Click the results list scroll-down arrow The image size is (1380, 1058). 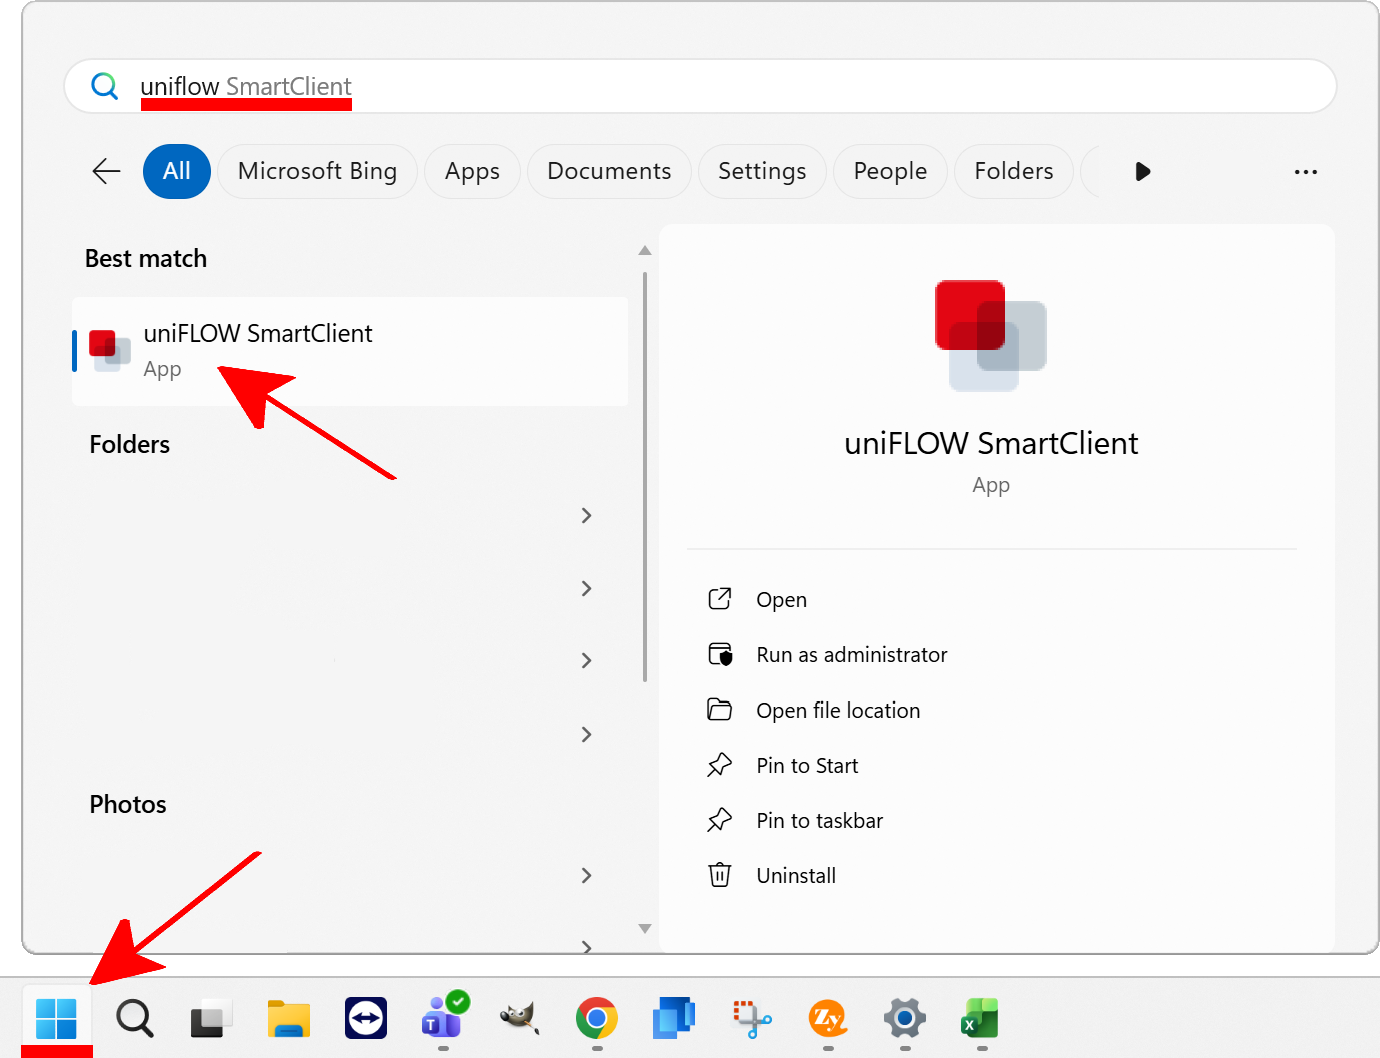click(x=645, y=928)
